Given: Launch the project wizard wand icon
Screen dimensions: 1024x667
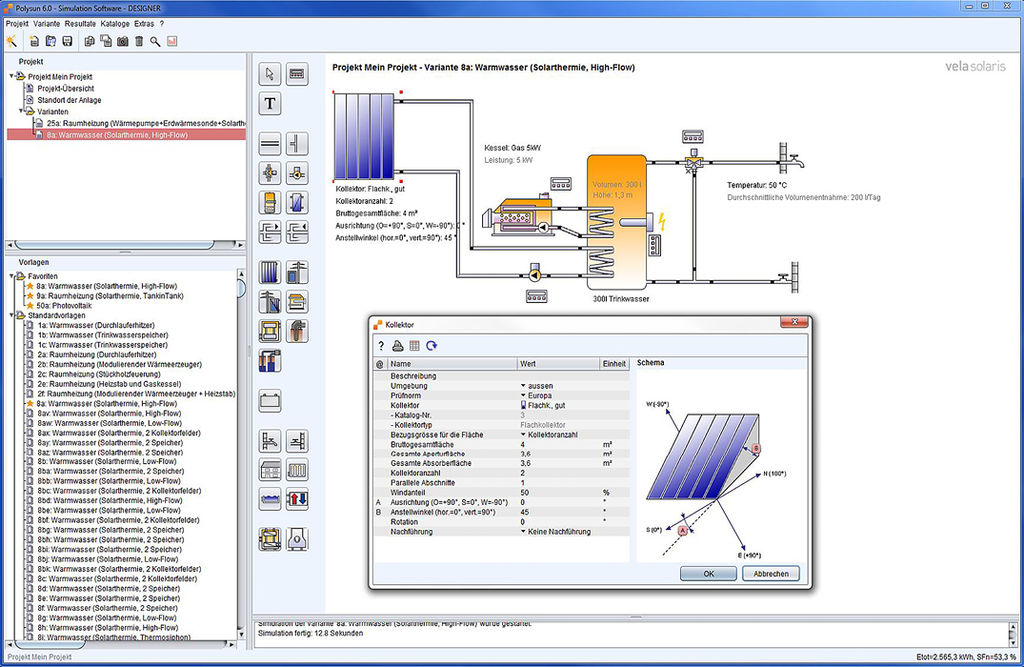Looking at the screenshot, I should click(12, 41).
